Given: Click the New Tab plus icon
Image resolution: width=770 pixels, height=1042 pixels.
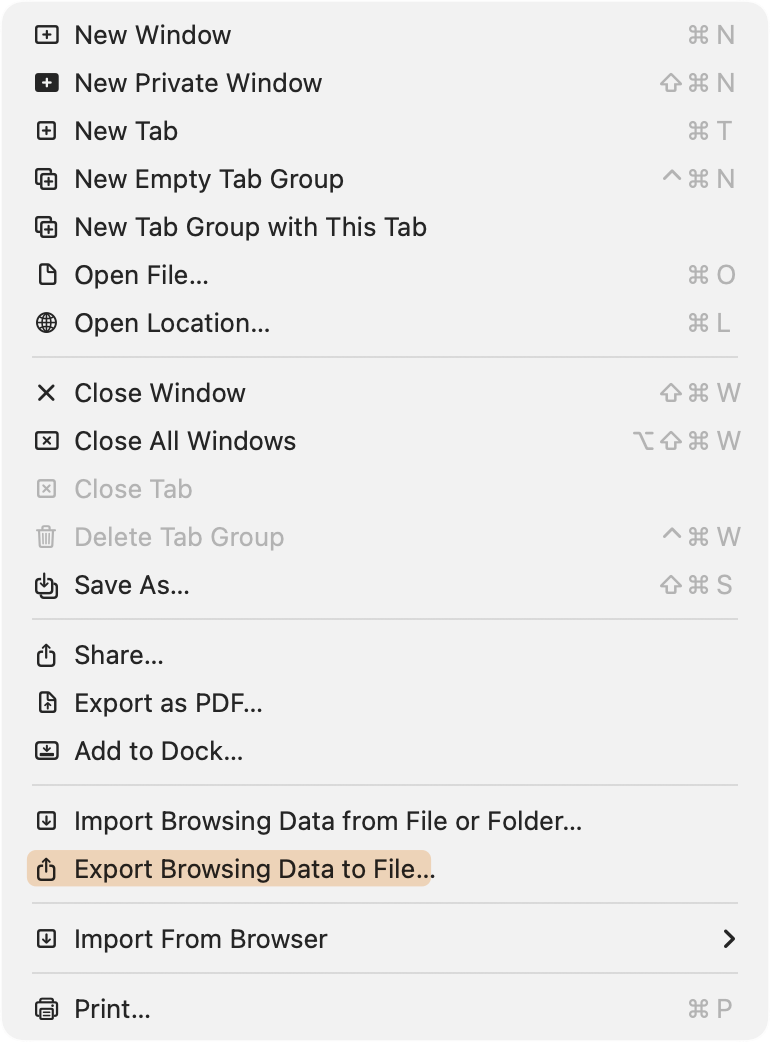Looking at the screenshot, I should pos(46,131).
